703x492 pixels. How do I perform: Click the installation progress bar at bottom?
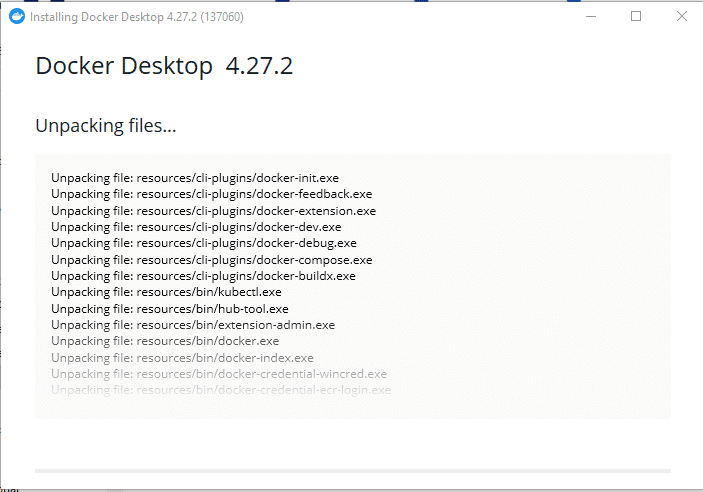(x=352, y=469)
